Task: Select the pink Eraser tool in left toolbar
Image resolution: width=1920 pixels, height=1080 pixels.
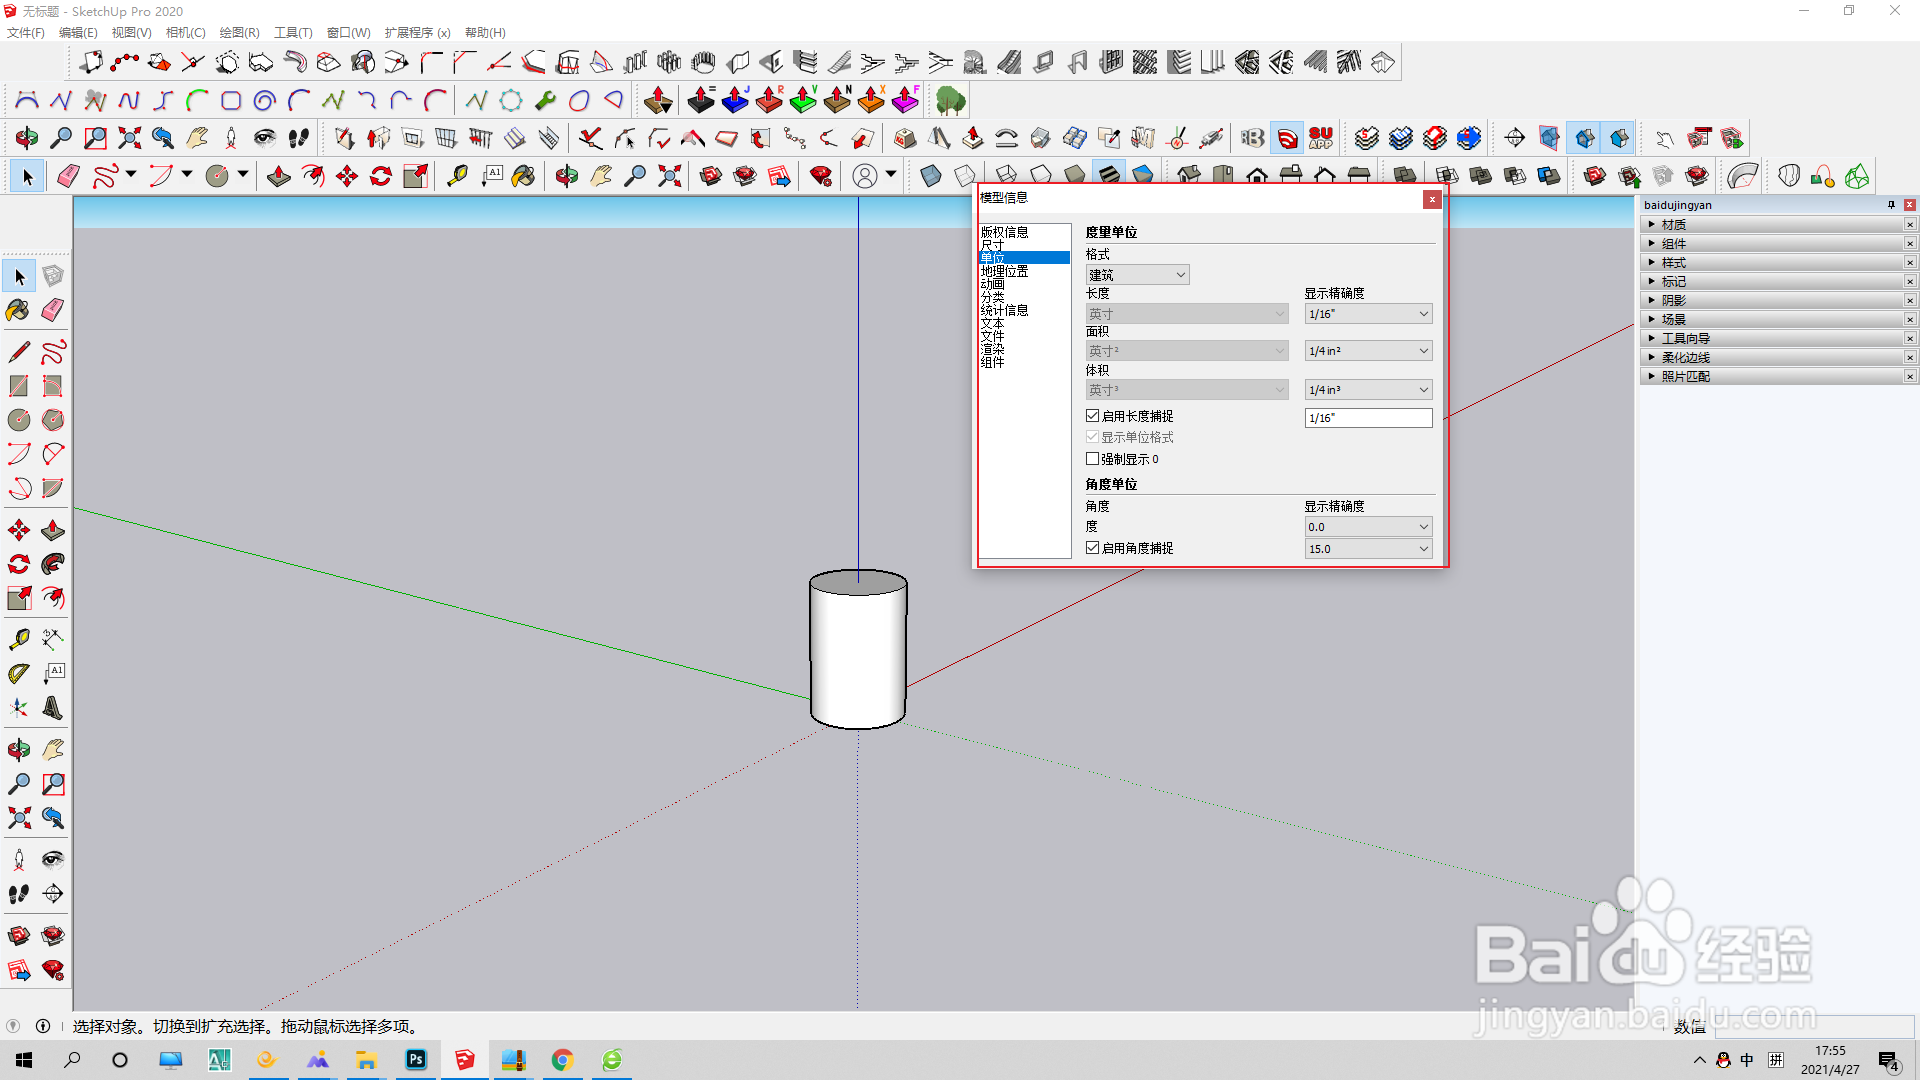Action: click(x=53, y=310)
